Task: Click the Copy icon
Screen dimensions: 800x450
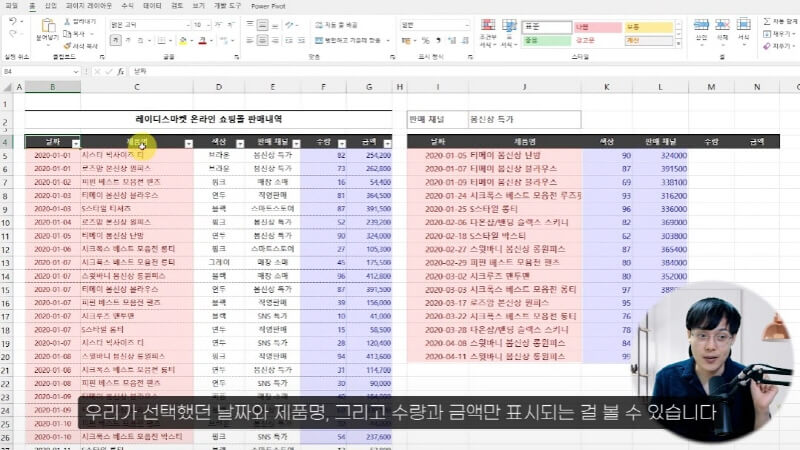Action: pyautogui.click(x=67, y=34)
